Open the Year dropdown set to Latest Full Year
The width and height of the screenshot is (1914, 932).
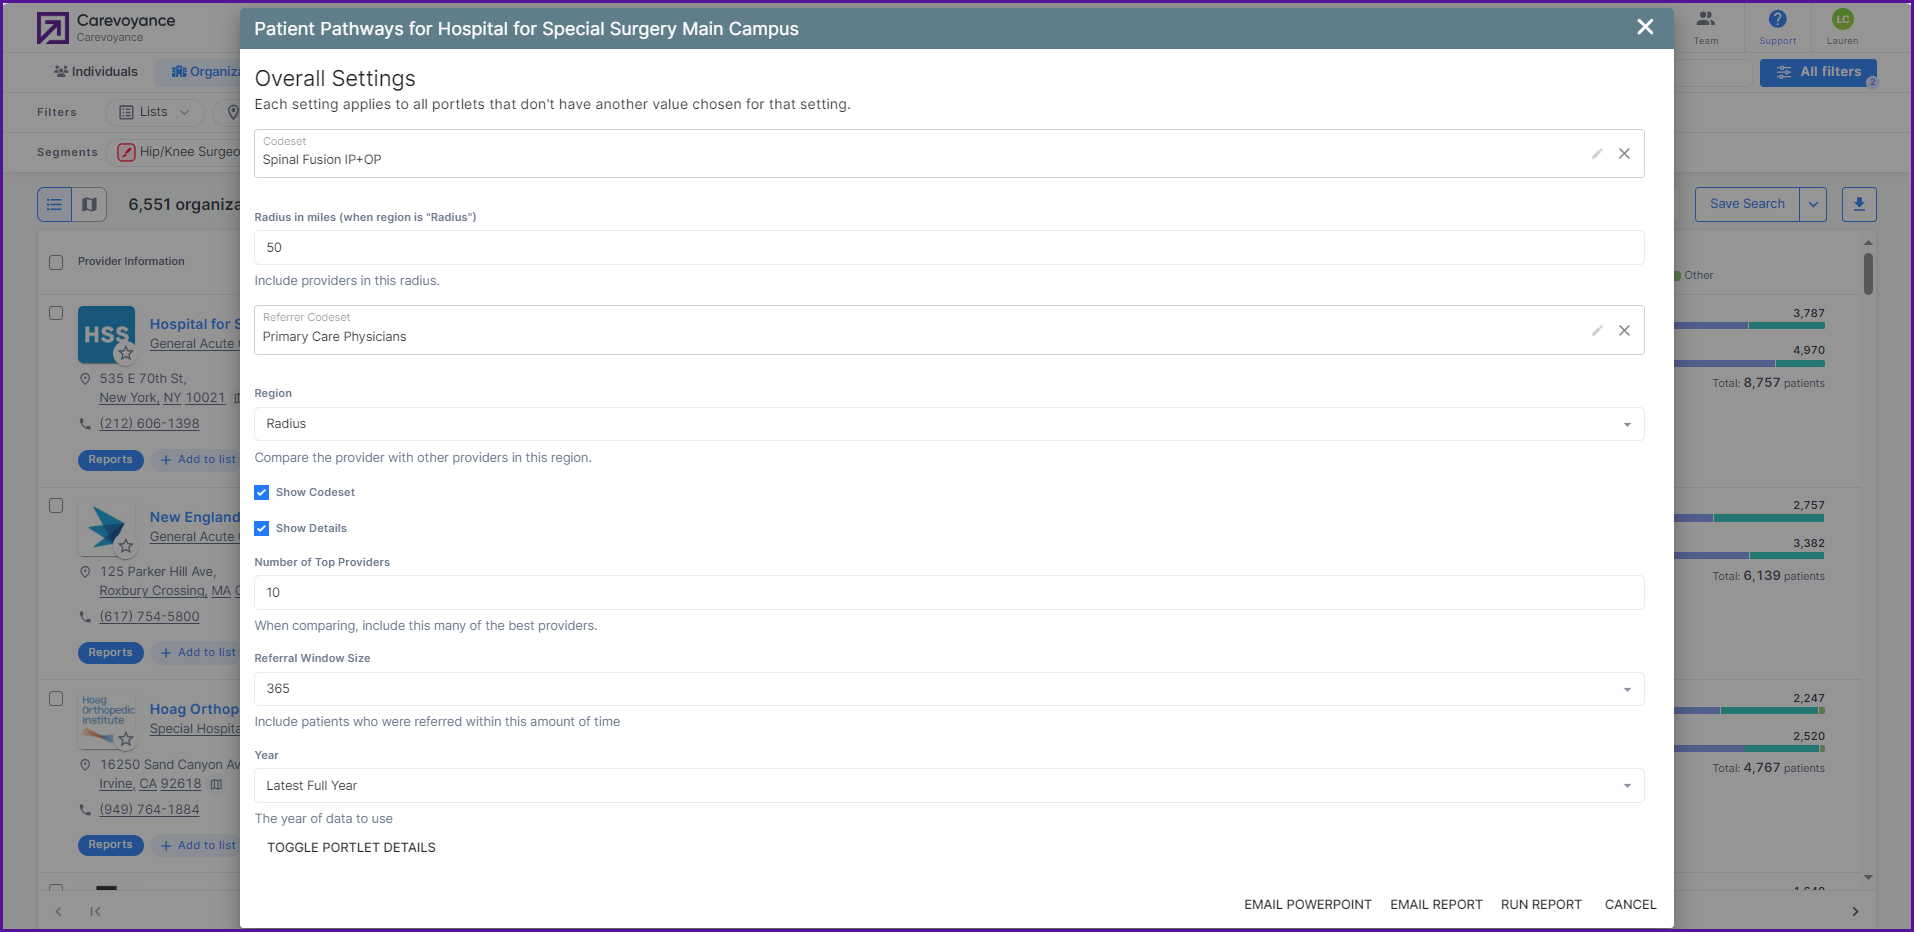949,786
